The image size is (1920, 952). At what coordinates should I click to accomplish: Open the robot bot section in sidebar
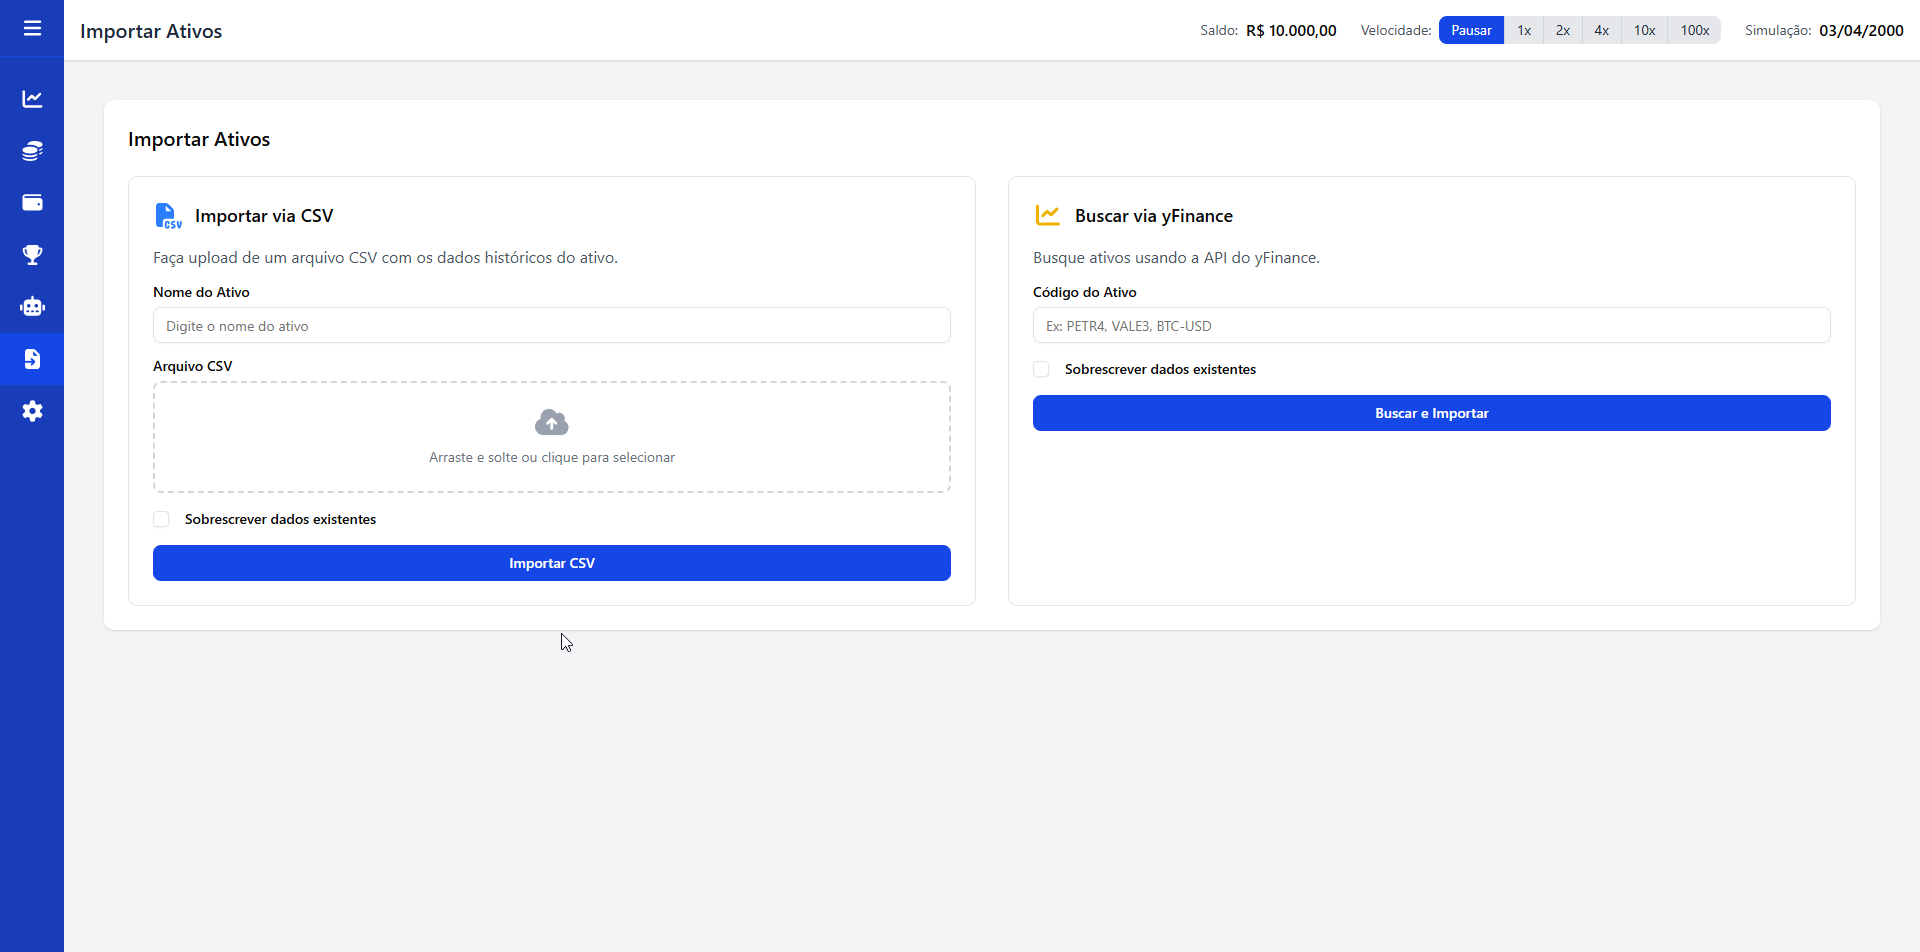pyautogui.click(x=32, y=306)
